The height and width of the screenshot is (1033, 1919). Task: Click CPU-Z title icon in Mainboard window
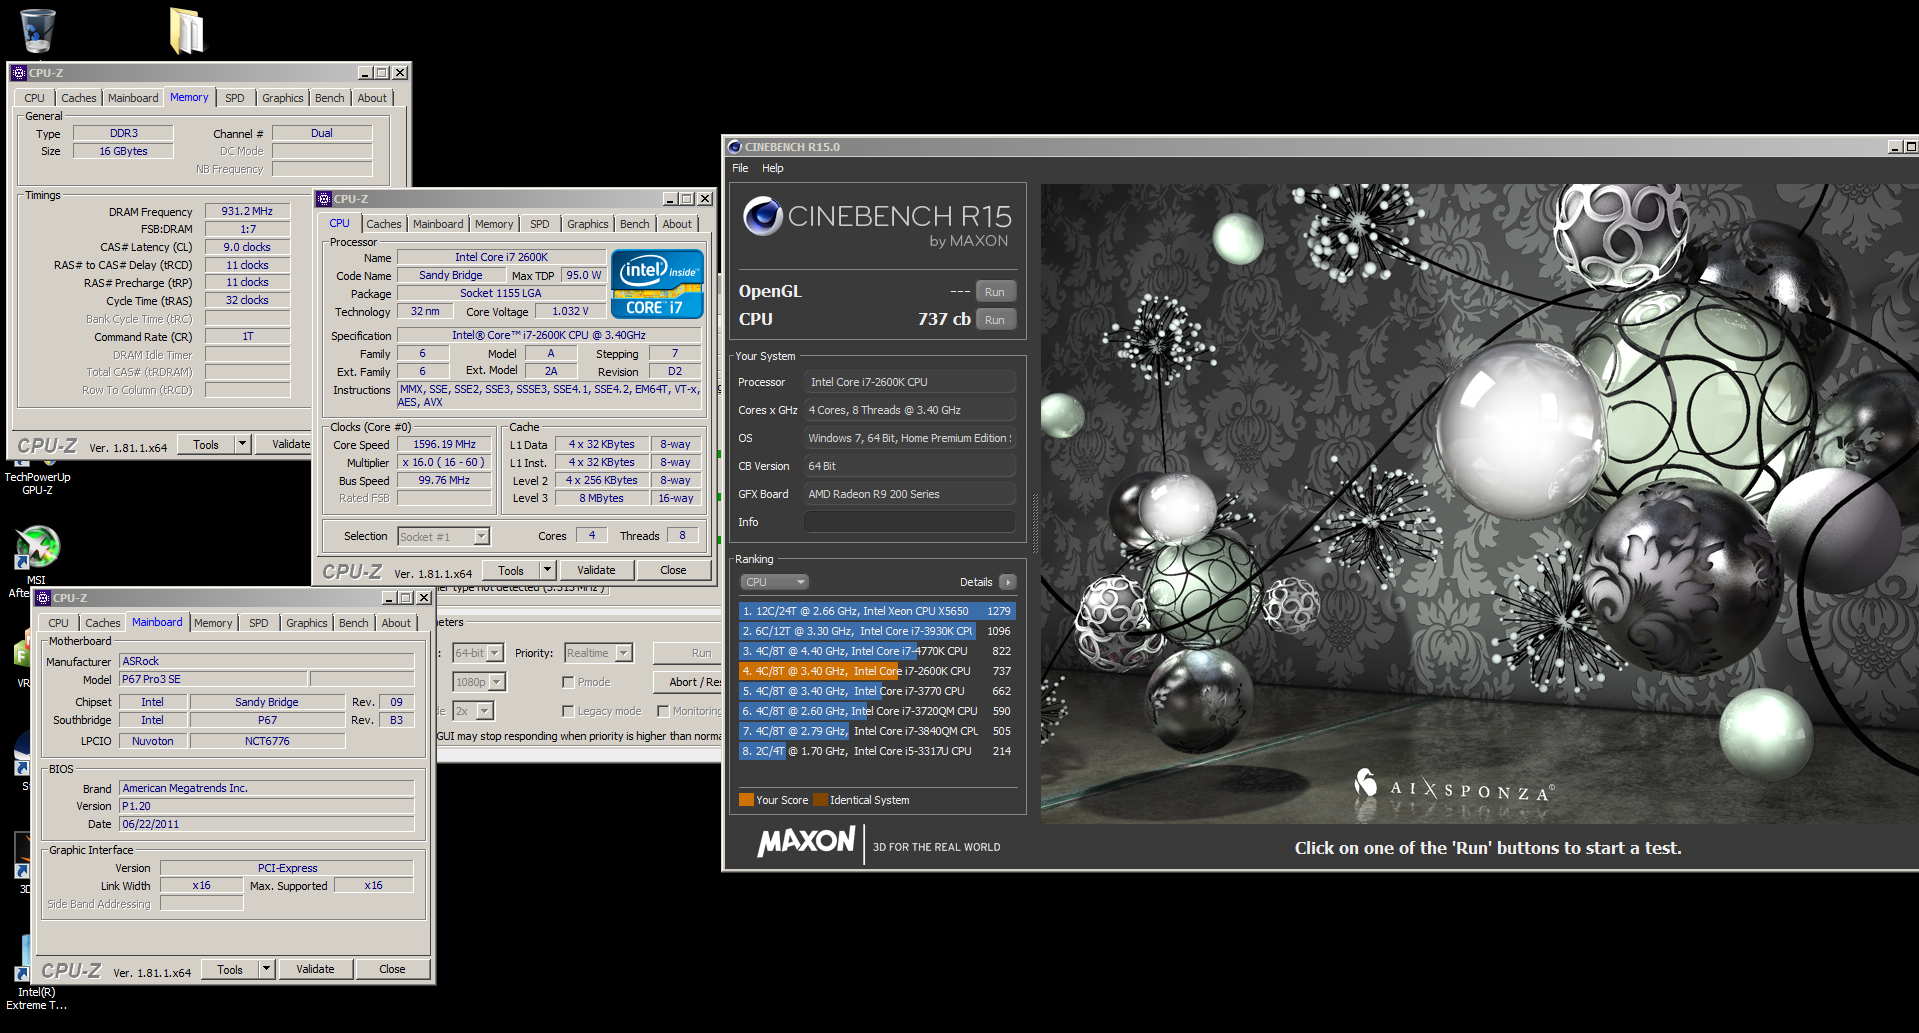pyautogui.click(x=44, y=598)
